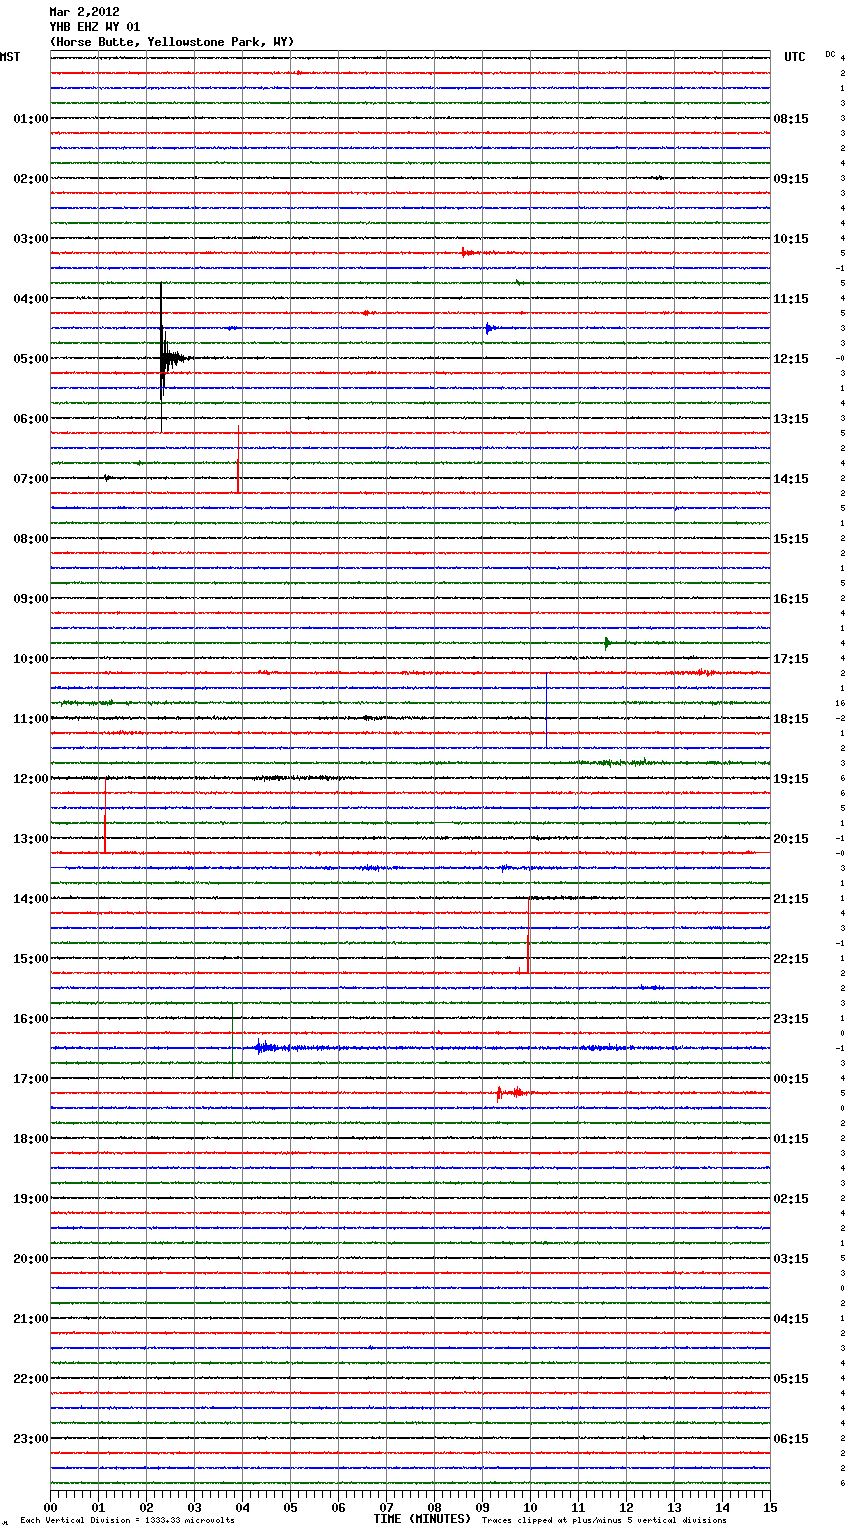The height and width of the screenshot is (1534, 850).
Task: Click 'Traces clipped at plus/minus 5 vertical divisions' note
Action: 604,1520
